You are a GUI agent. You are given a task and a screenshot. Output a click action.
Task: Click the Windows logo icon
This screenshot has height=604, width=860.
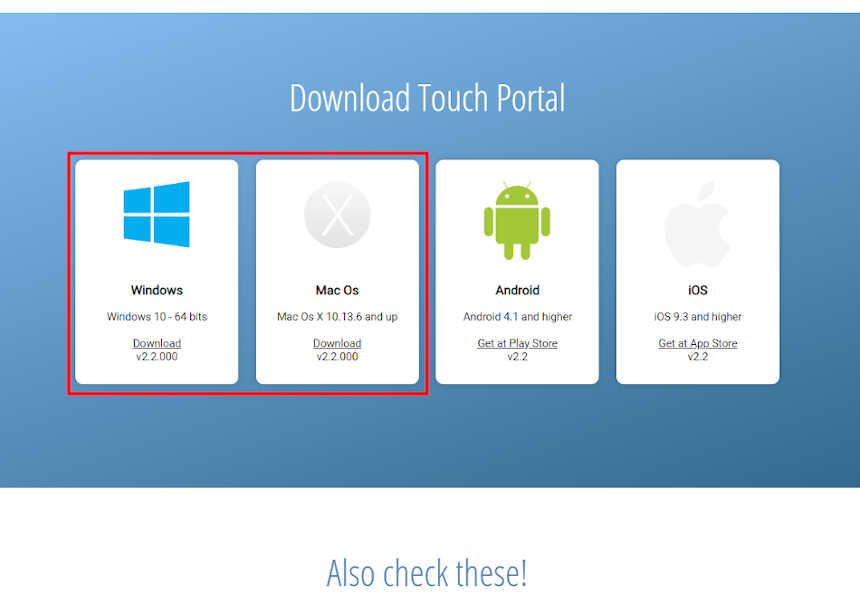click(x=157, y=214)
